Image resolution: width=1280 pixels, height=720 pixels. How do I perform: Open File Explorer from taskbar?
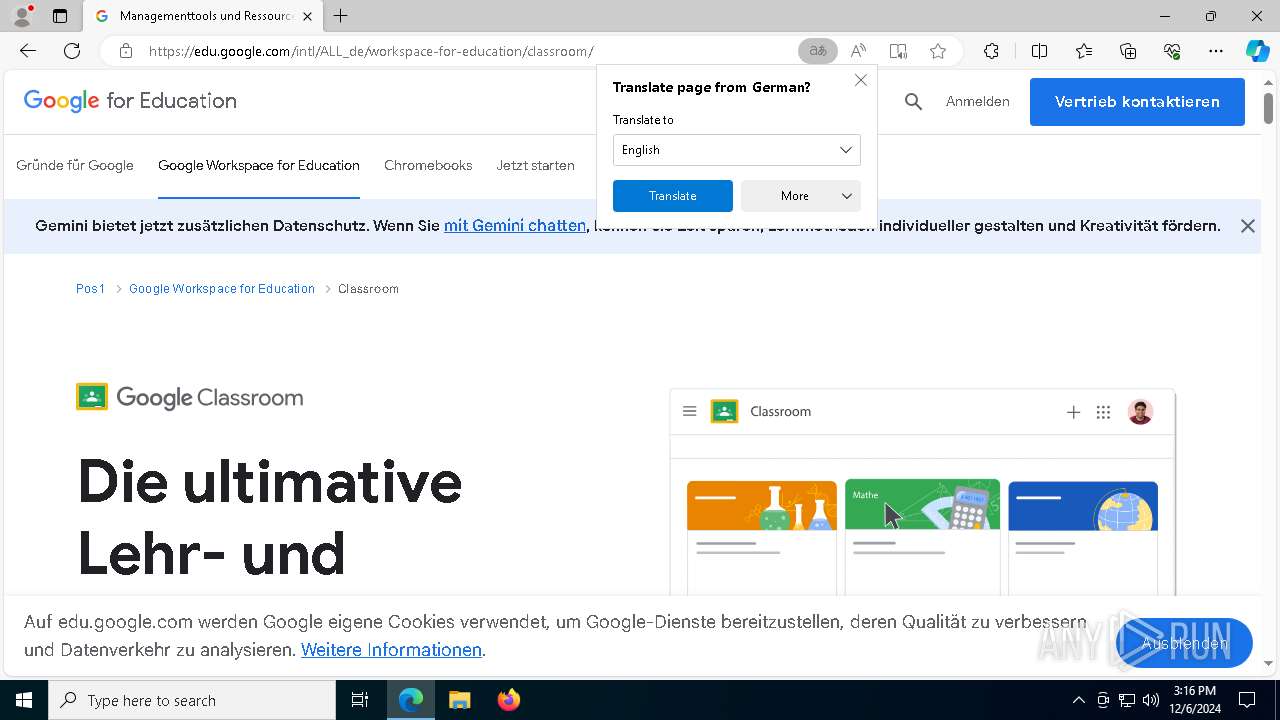pyautogui.click(x=460, y=700)
